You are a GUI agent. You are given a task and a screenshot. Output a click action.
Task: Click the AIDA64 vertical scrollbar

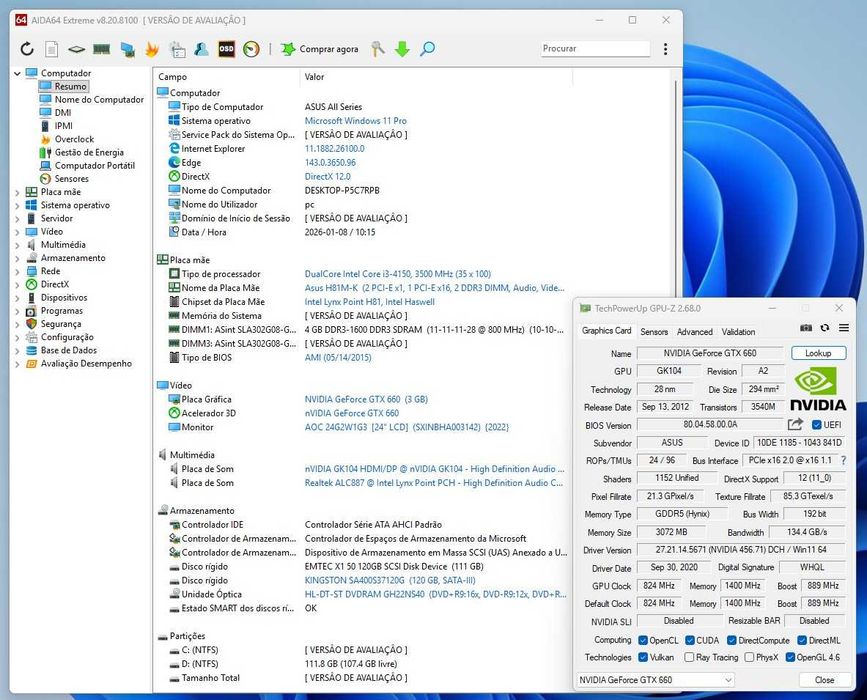pos(676,188)
